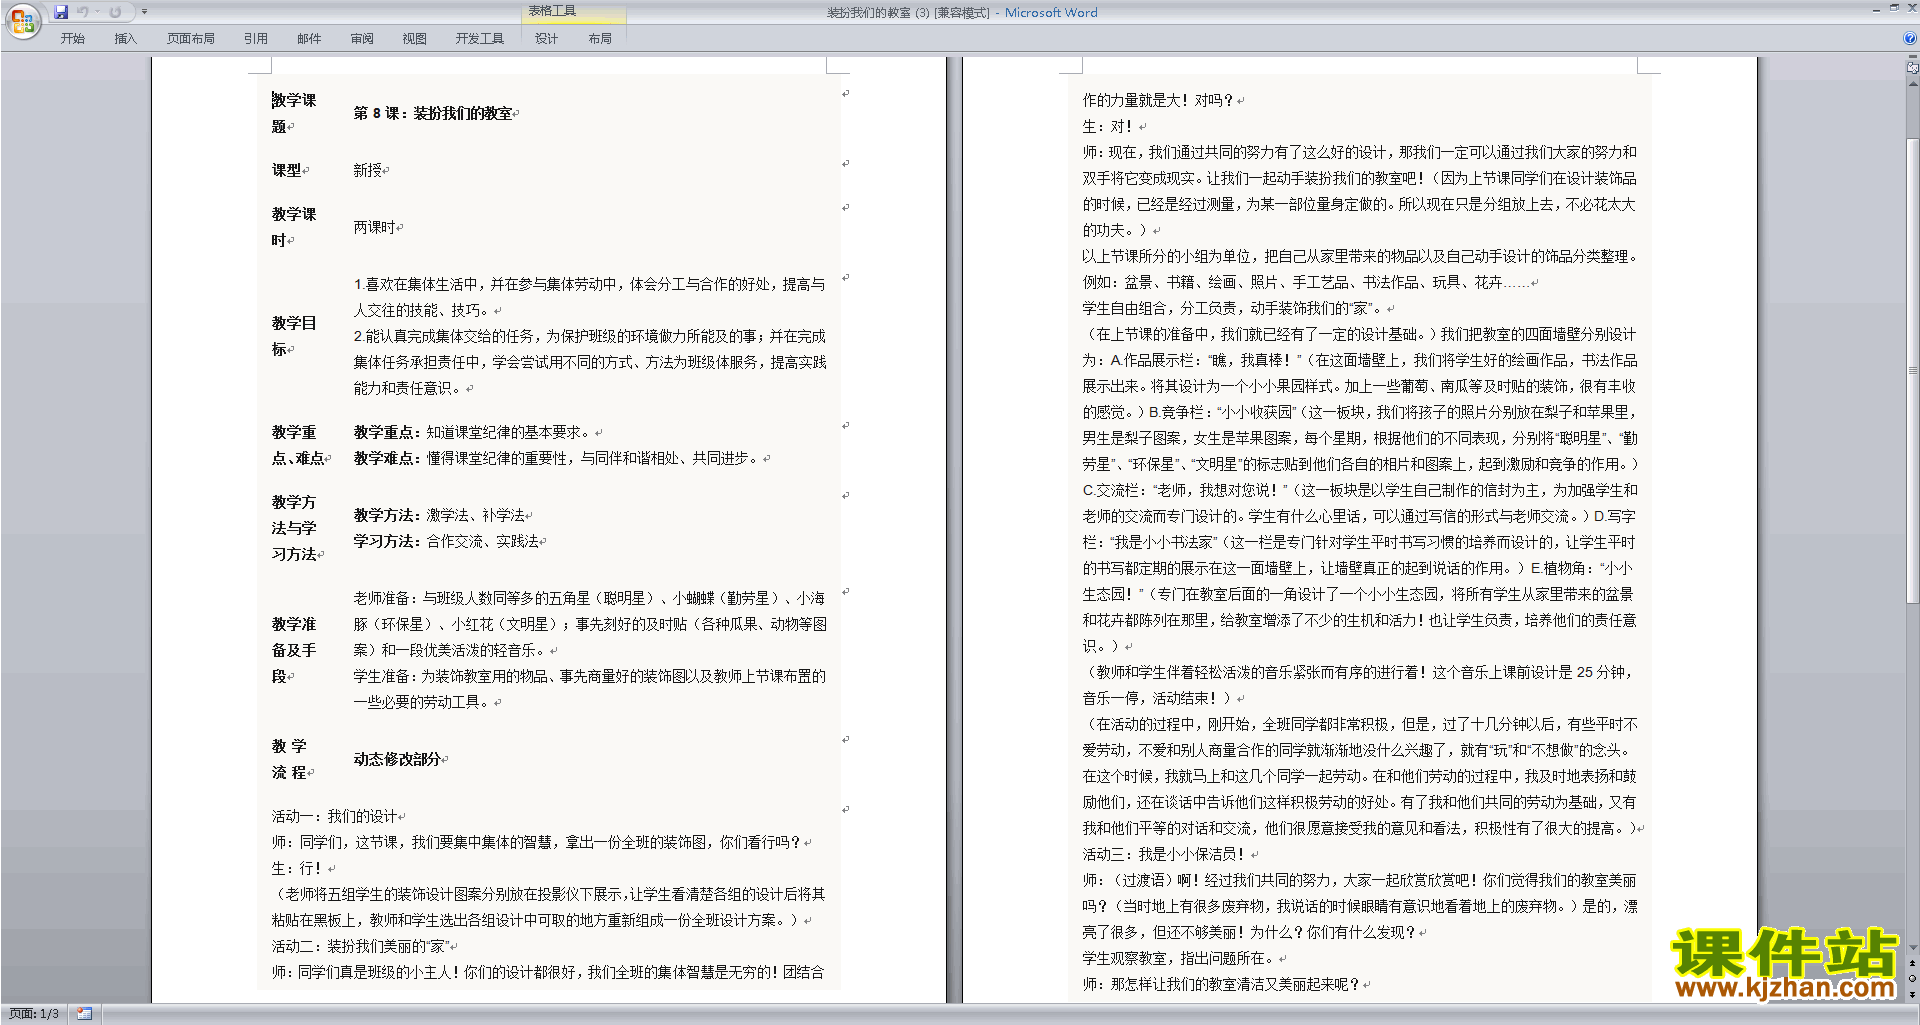Click the macro recording status bar icon
The width and height of the screenshot is (1920, 1025).
coord(85,1014)
